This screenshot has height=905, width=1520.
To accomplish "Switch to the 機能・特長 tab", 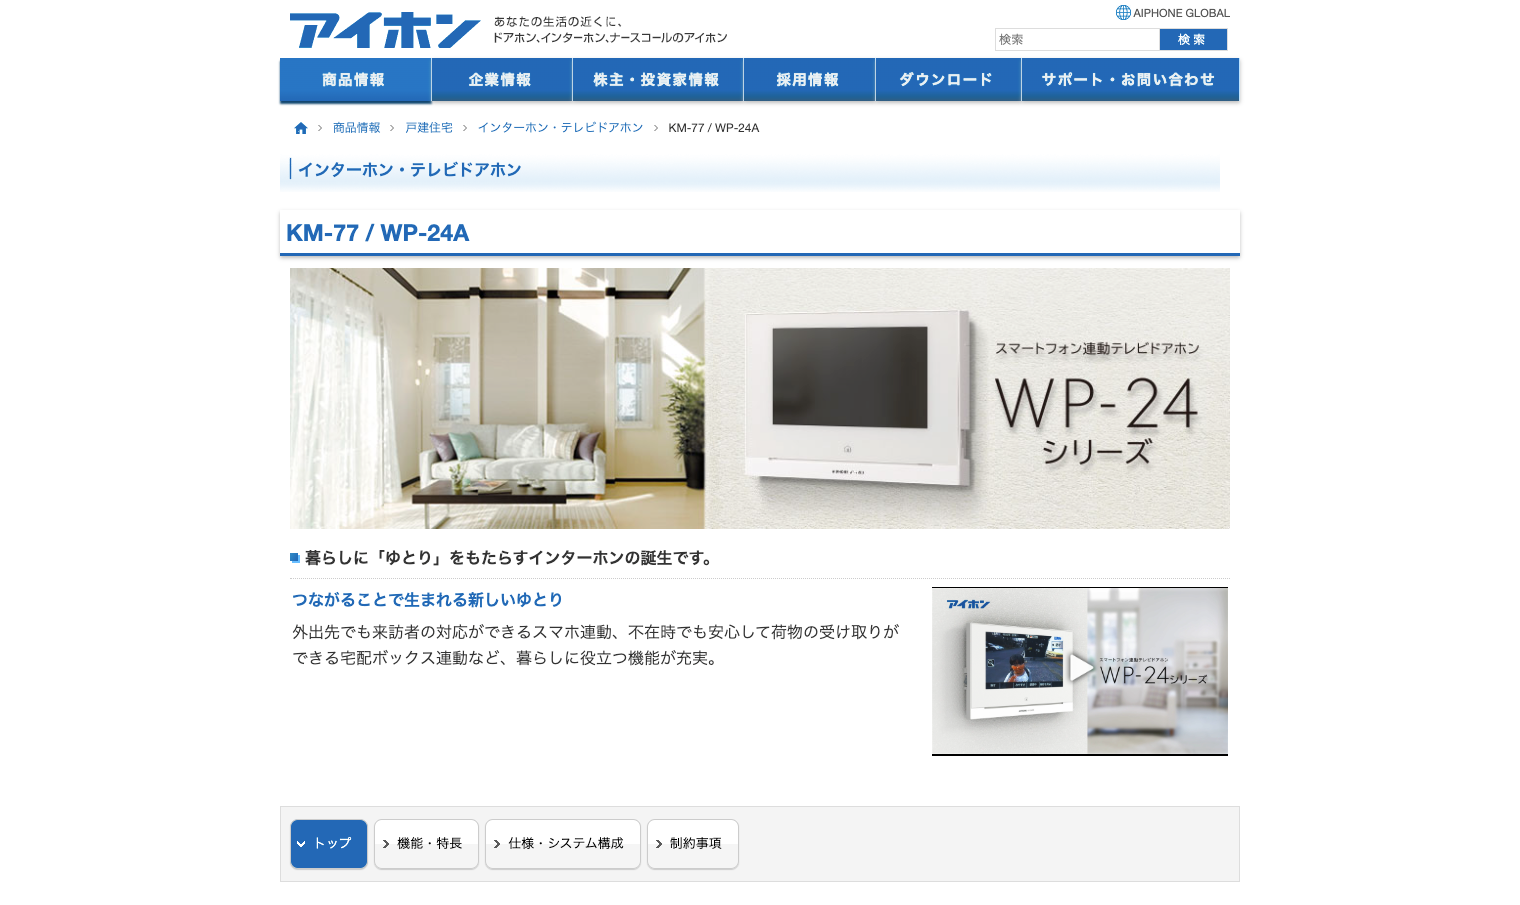I will 427,844.
